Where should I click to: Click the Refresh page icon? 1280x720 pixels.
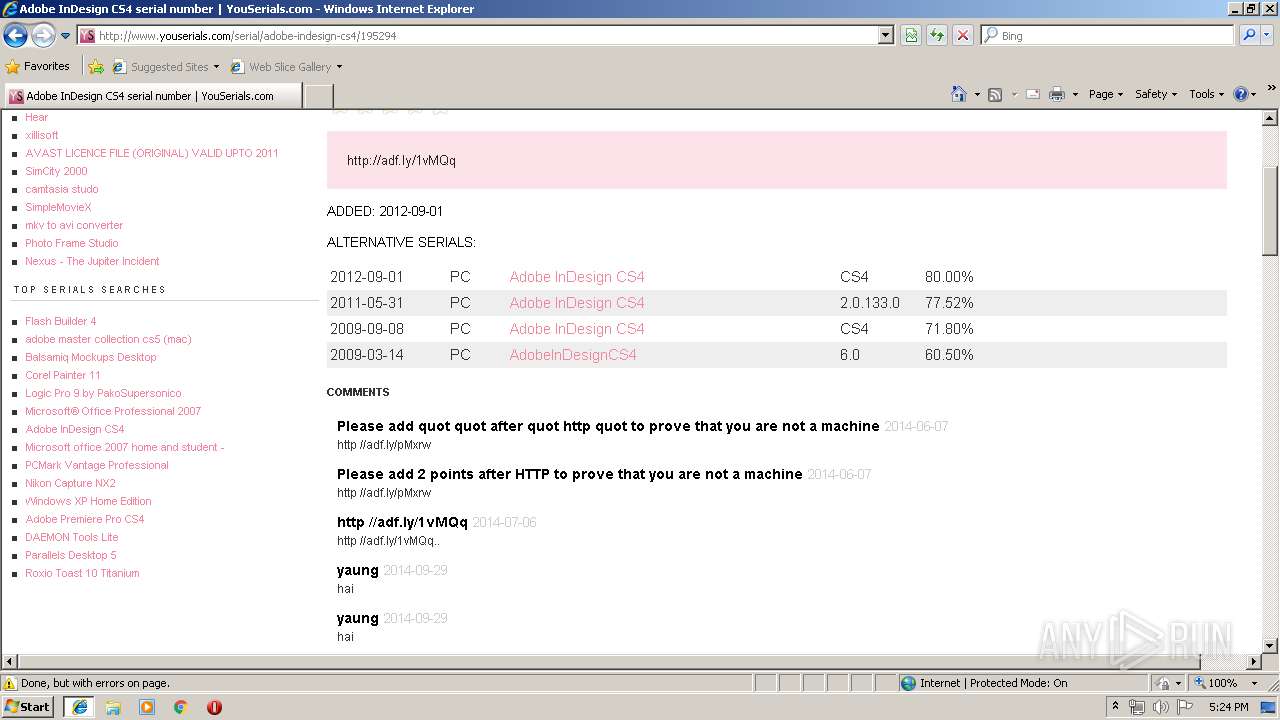click(x=937, y=35)
